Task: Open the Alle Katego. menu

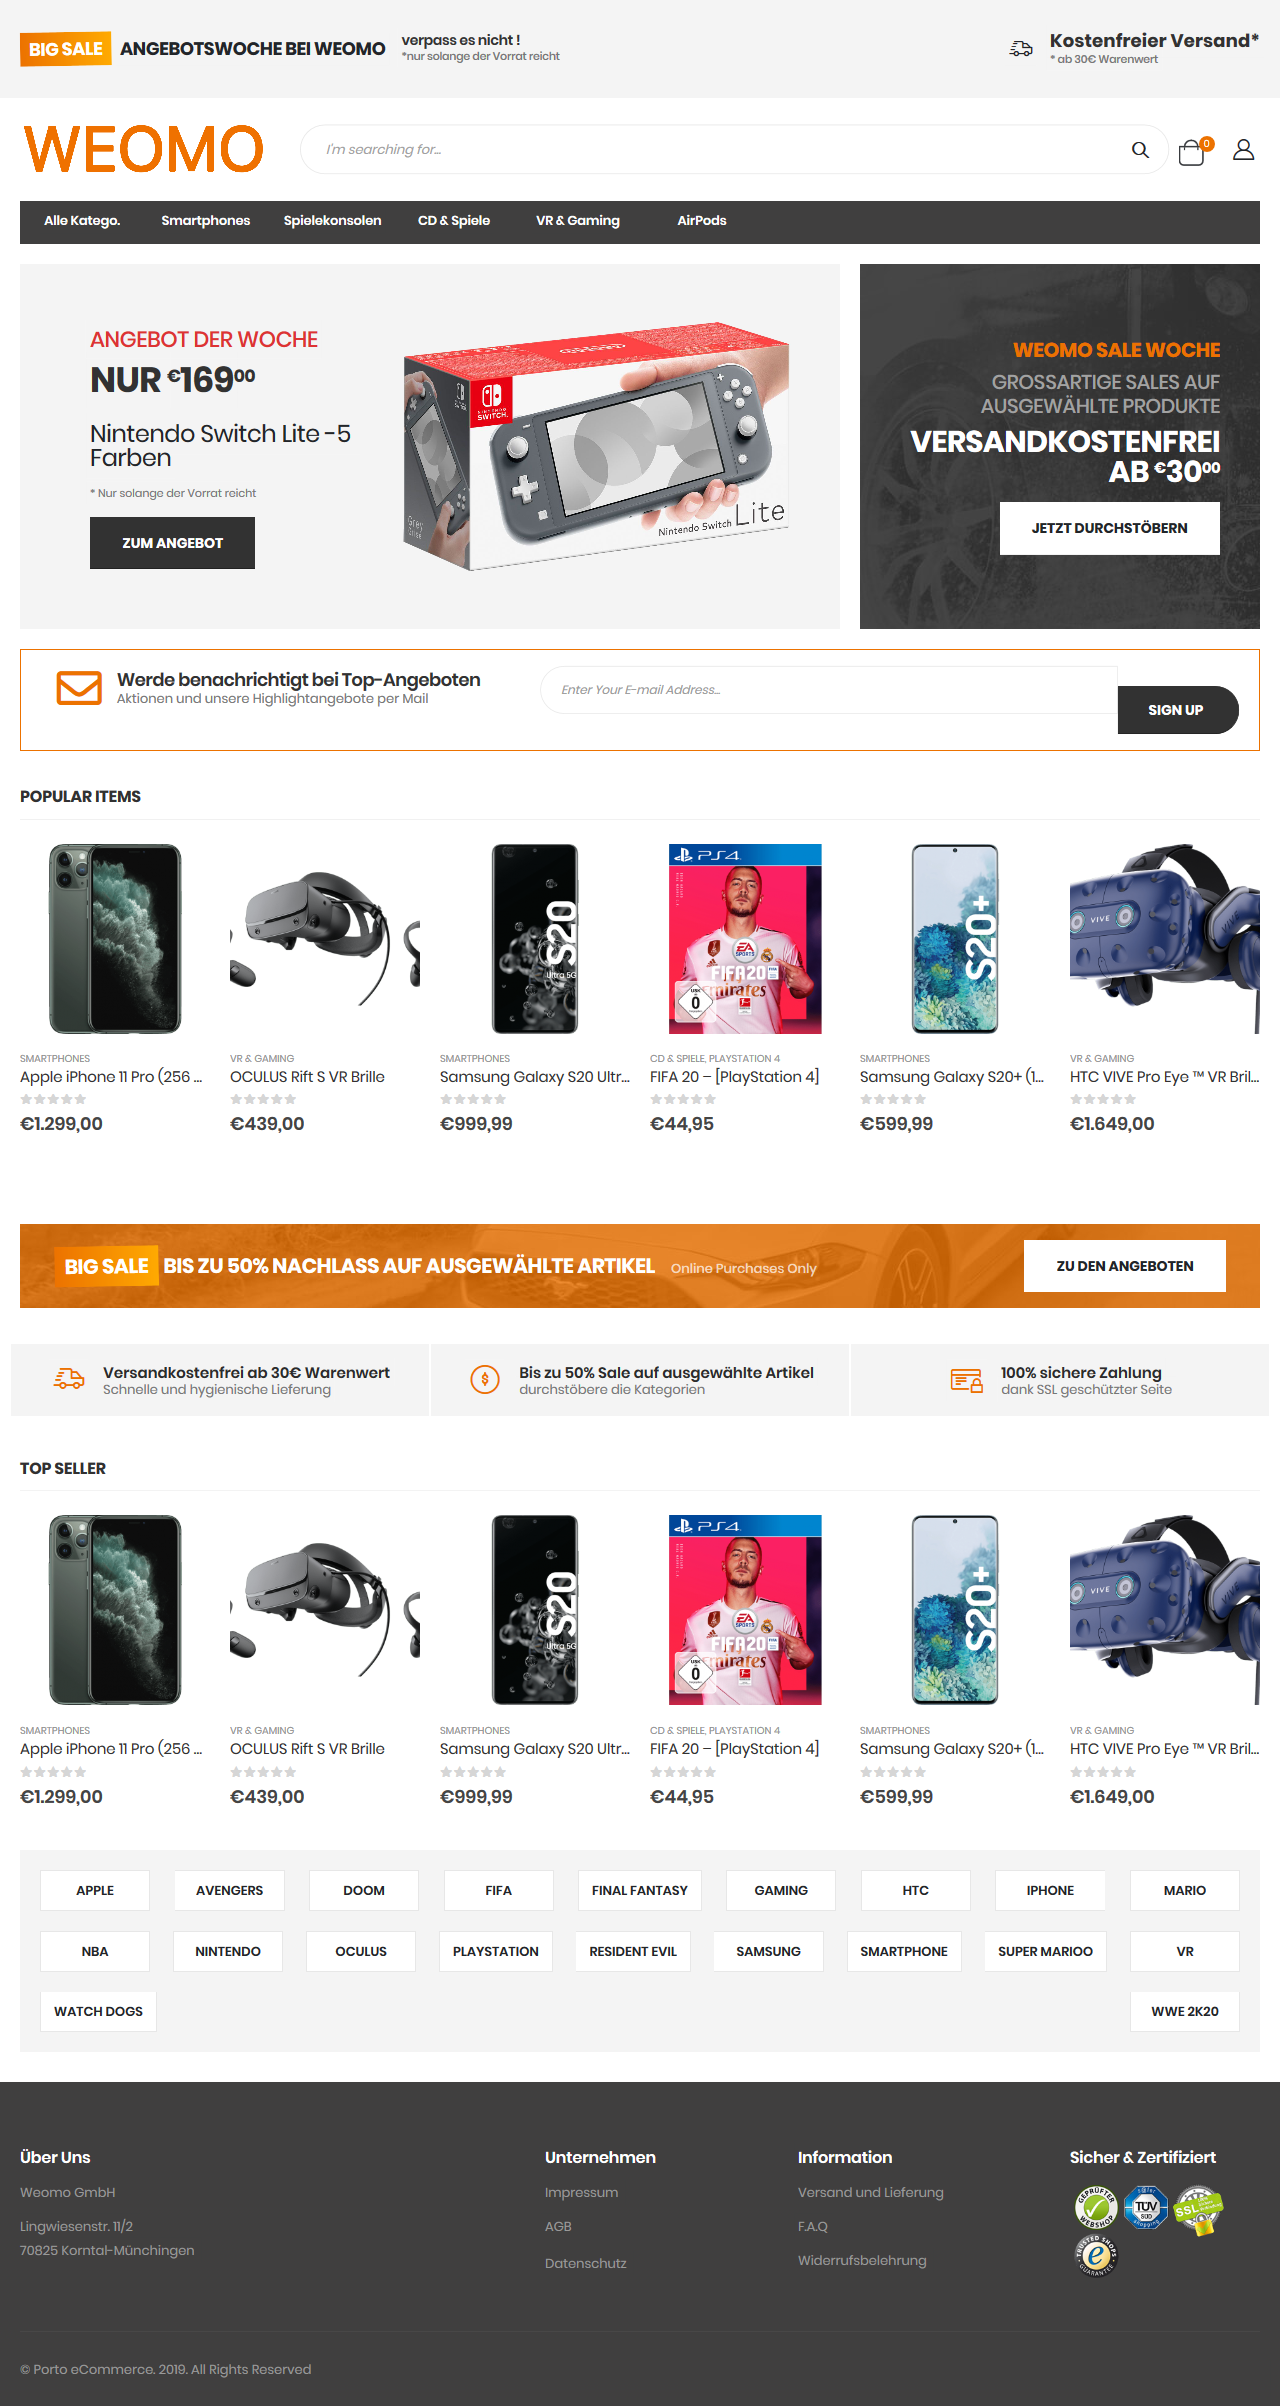Action: point(82,221)
